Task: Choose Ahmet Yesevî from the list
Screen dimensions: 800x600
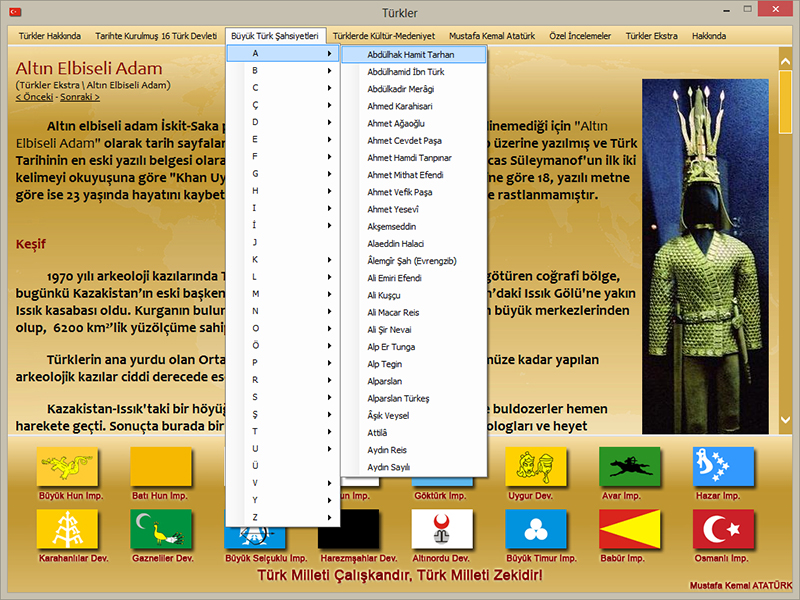Action: tap(393, 209)
